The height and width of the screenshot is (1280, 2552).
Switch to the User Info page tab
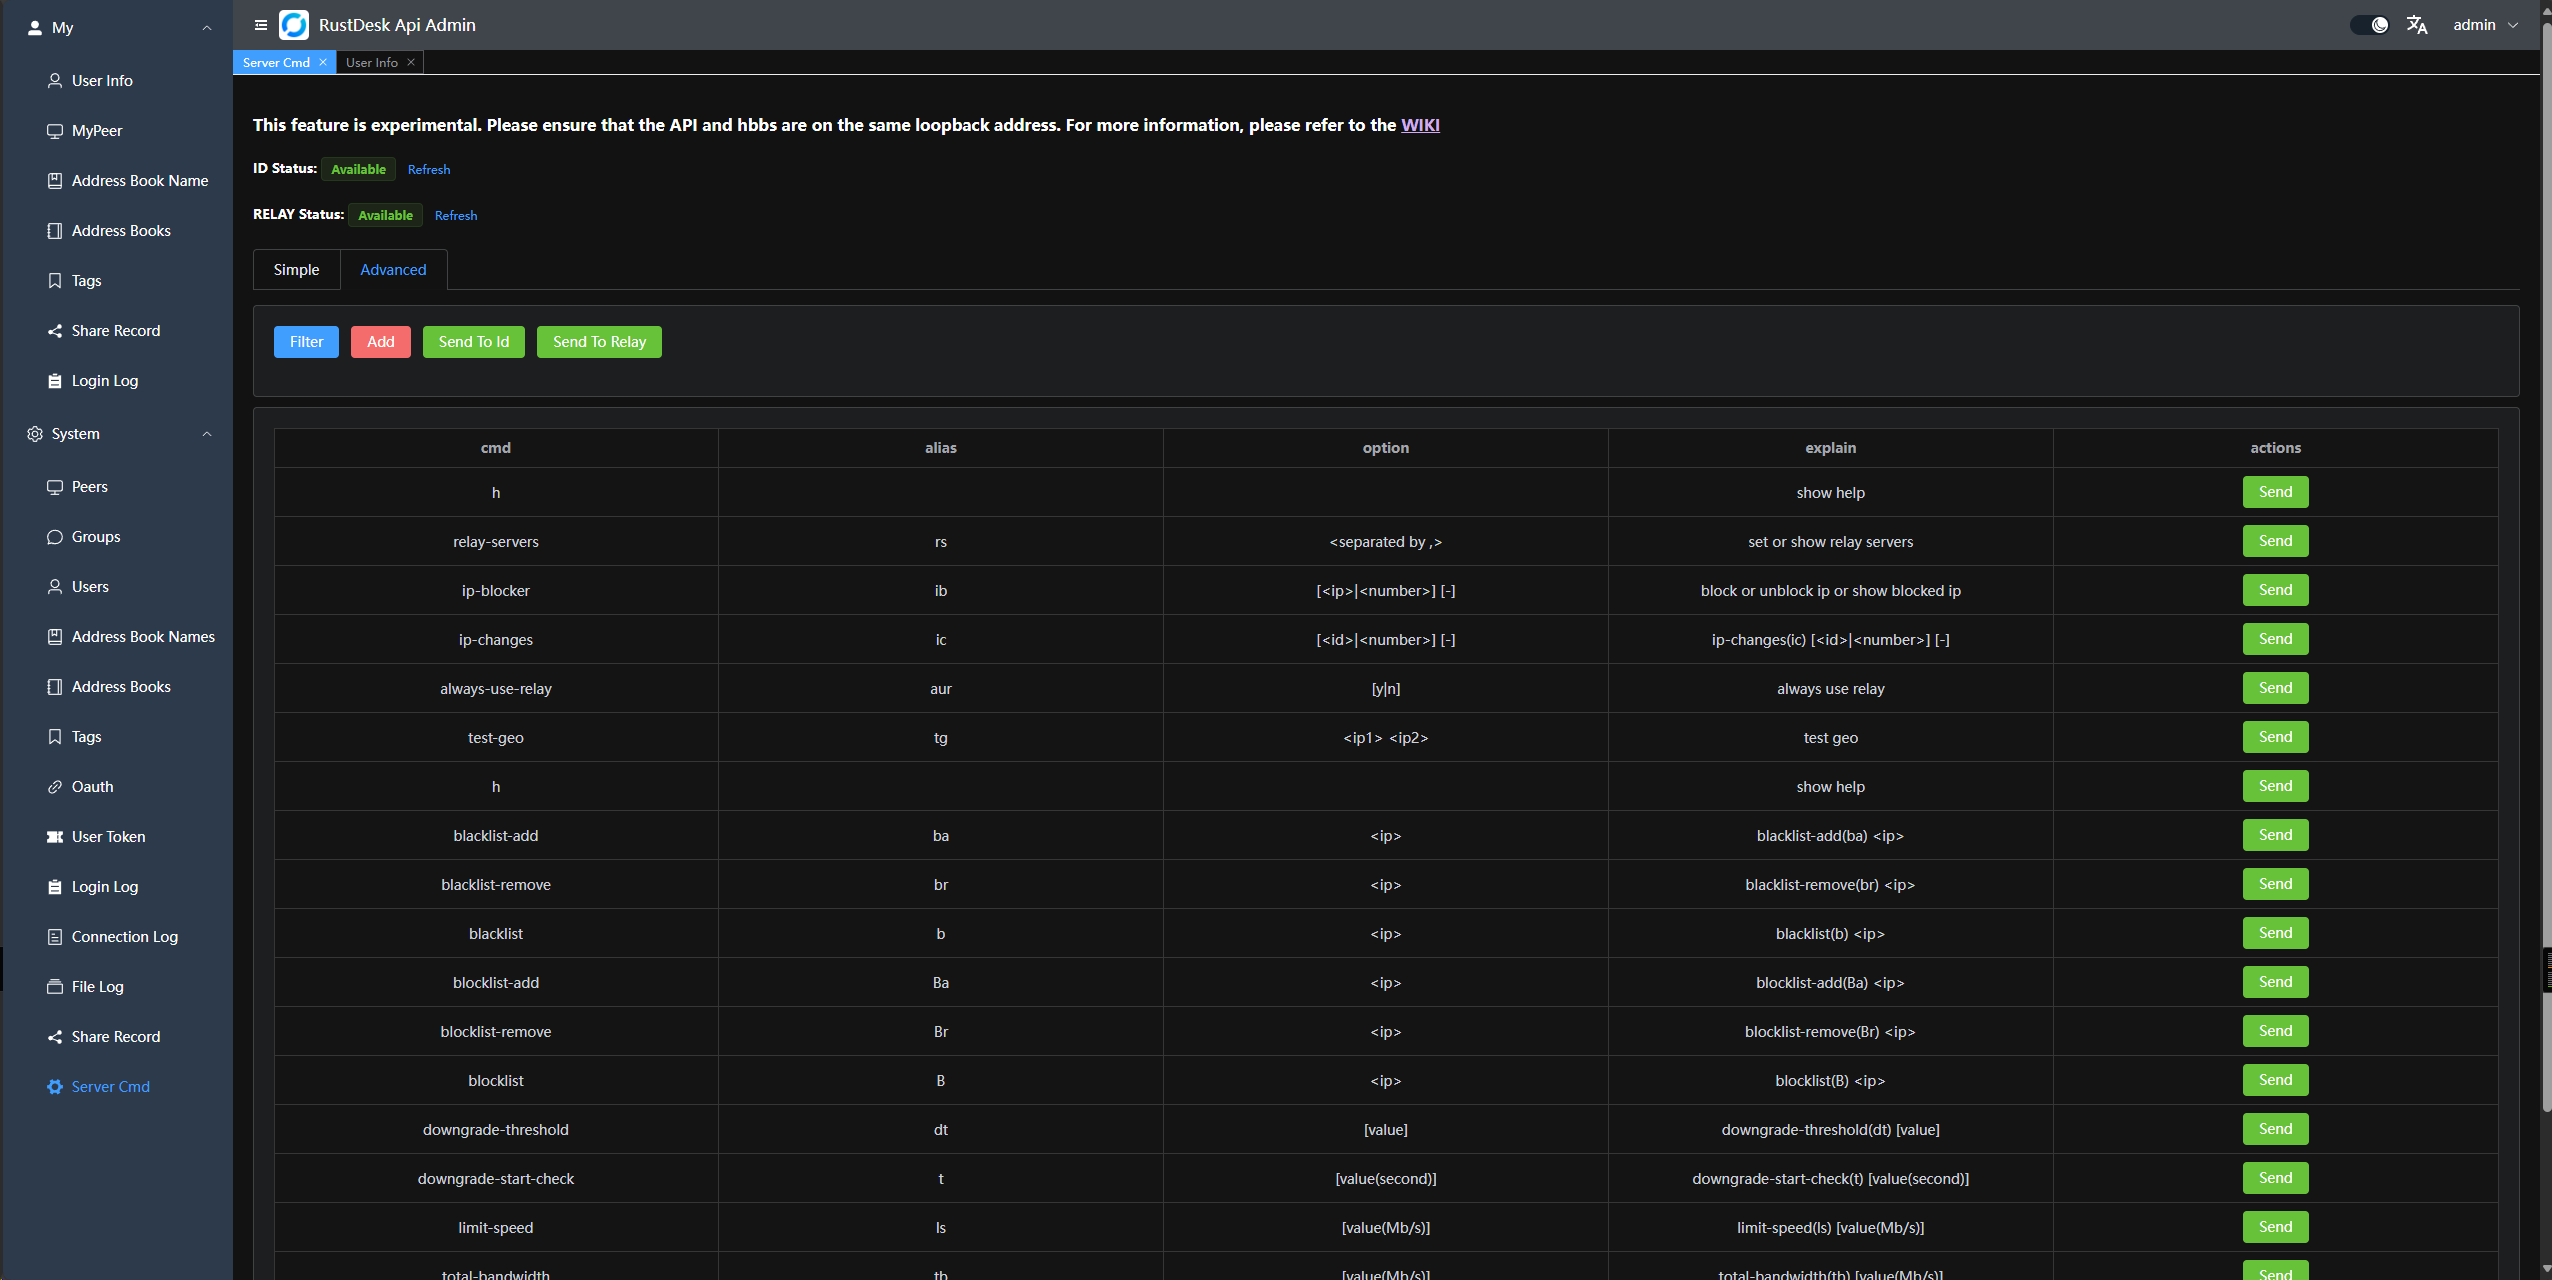point(371,62)
